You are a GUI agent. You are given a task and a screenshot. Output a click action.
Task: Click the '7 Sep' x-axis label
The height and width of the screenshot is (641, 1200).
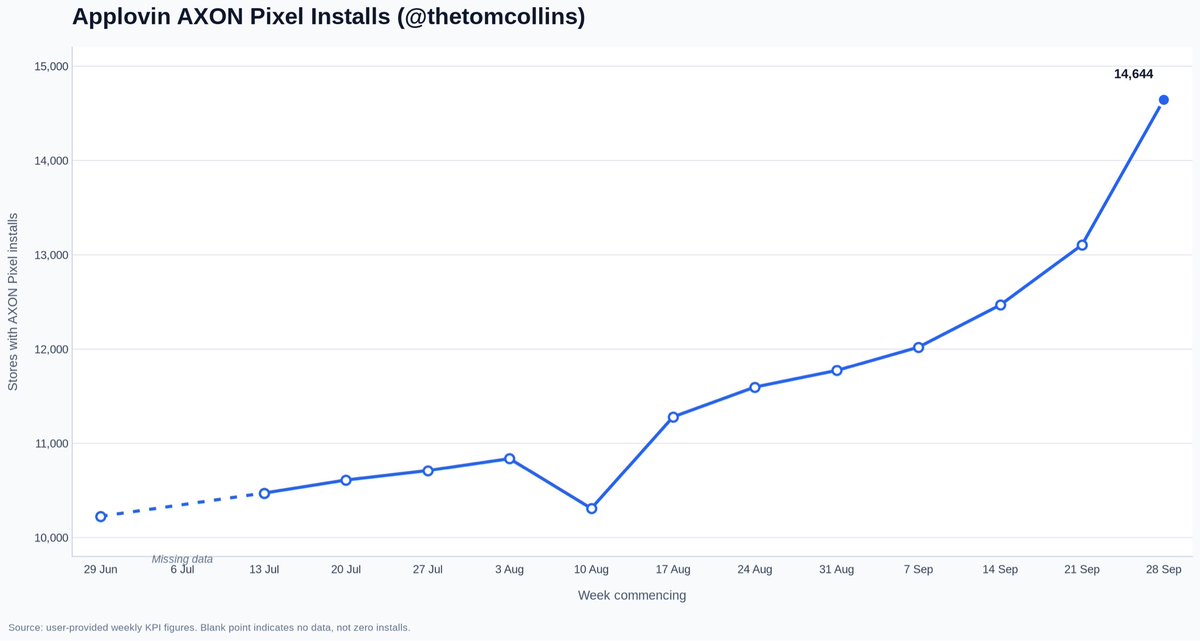pyautogui.click(x=919, y=570)
